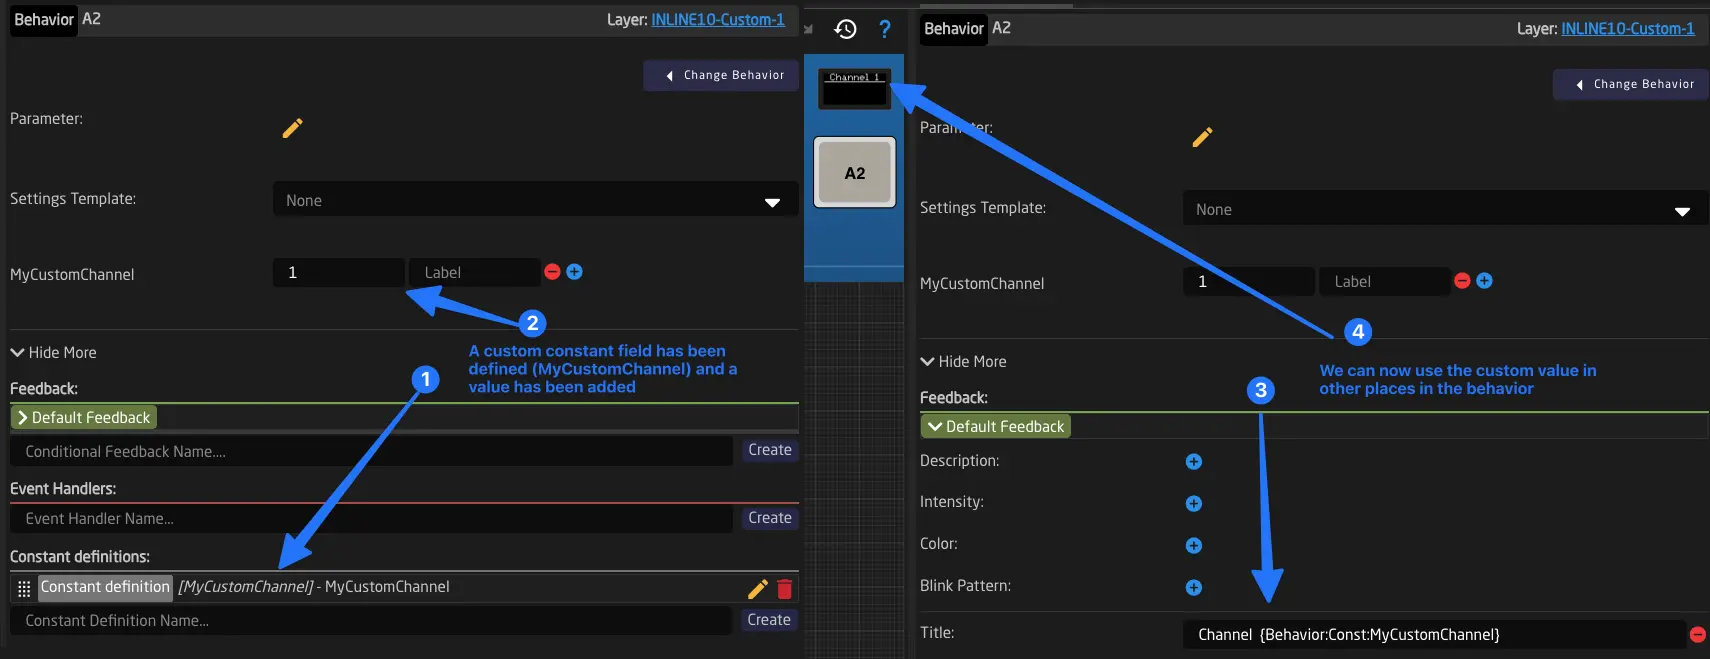Viewport: 1710px width, 659px height.
Task: Expand Default Feedback in the left panel
Action: 84,417
